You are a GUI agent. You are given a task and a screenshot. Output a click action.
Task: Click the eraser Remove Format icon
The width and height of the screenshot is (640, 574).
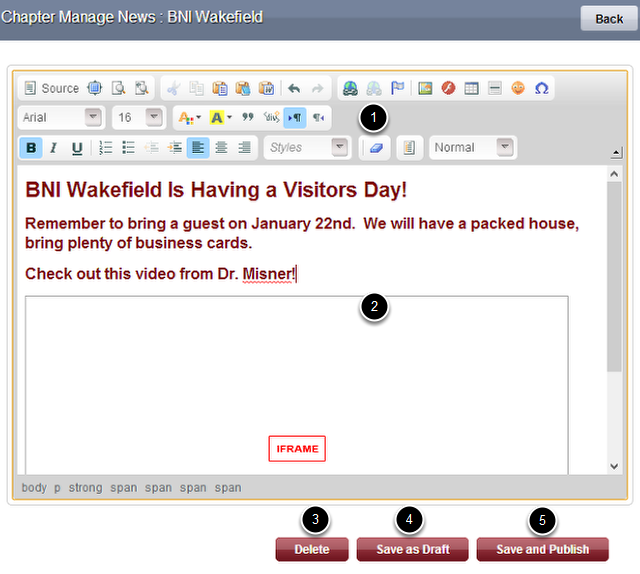pyautogui.click(x=376, y=148)
